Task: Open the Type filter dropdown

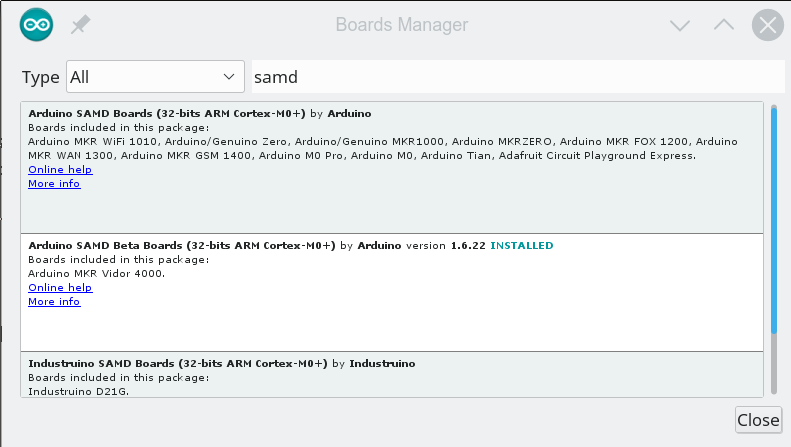Action: (x=155, y=76)
